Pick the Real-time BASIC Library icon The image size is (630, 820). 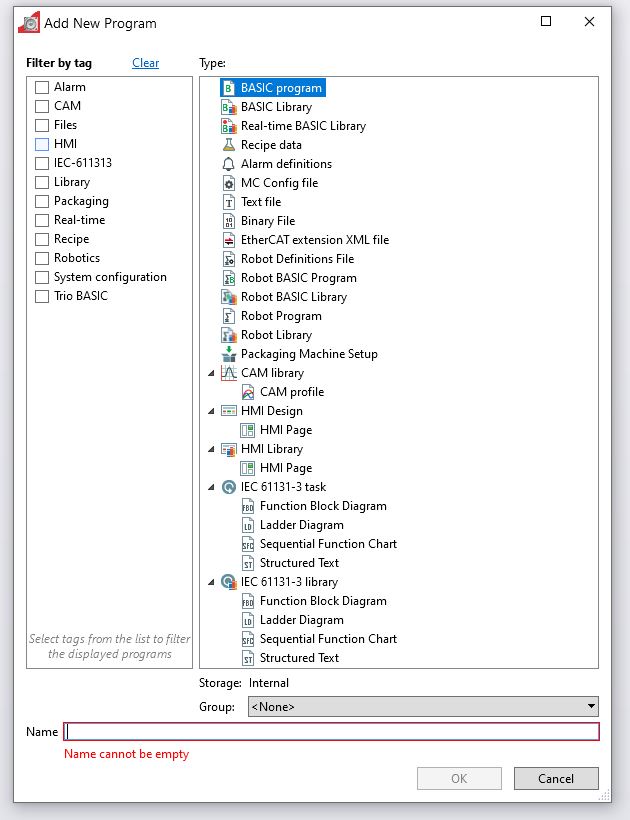pos(228,126)
